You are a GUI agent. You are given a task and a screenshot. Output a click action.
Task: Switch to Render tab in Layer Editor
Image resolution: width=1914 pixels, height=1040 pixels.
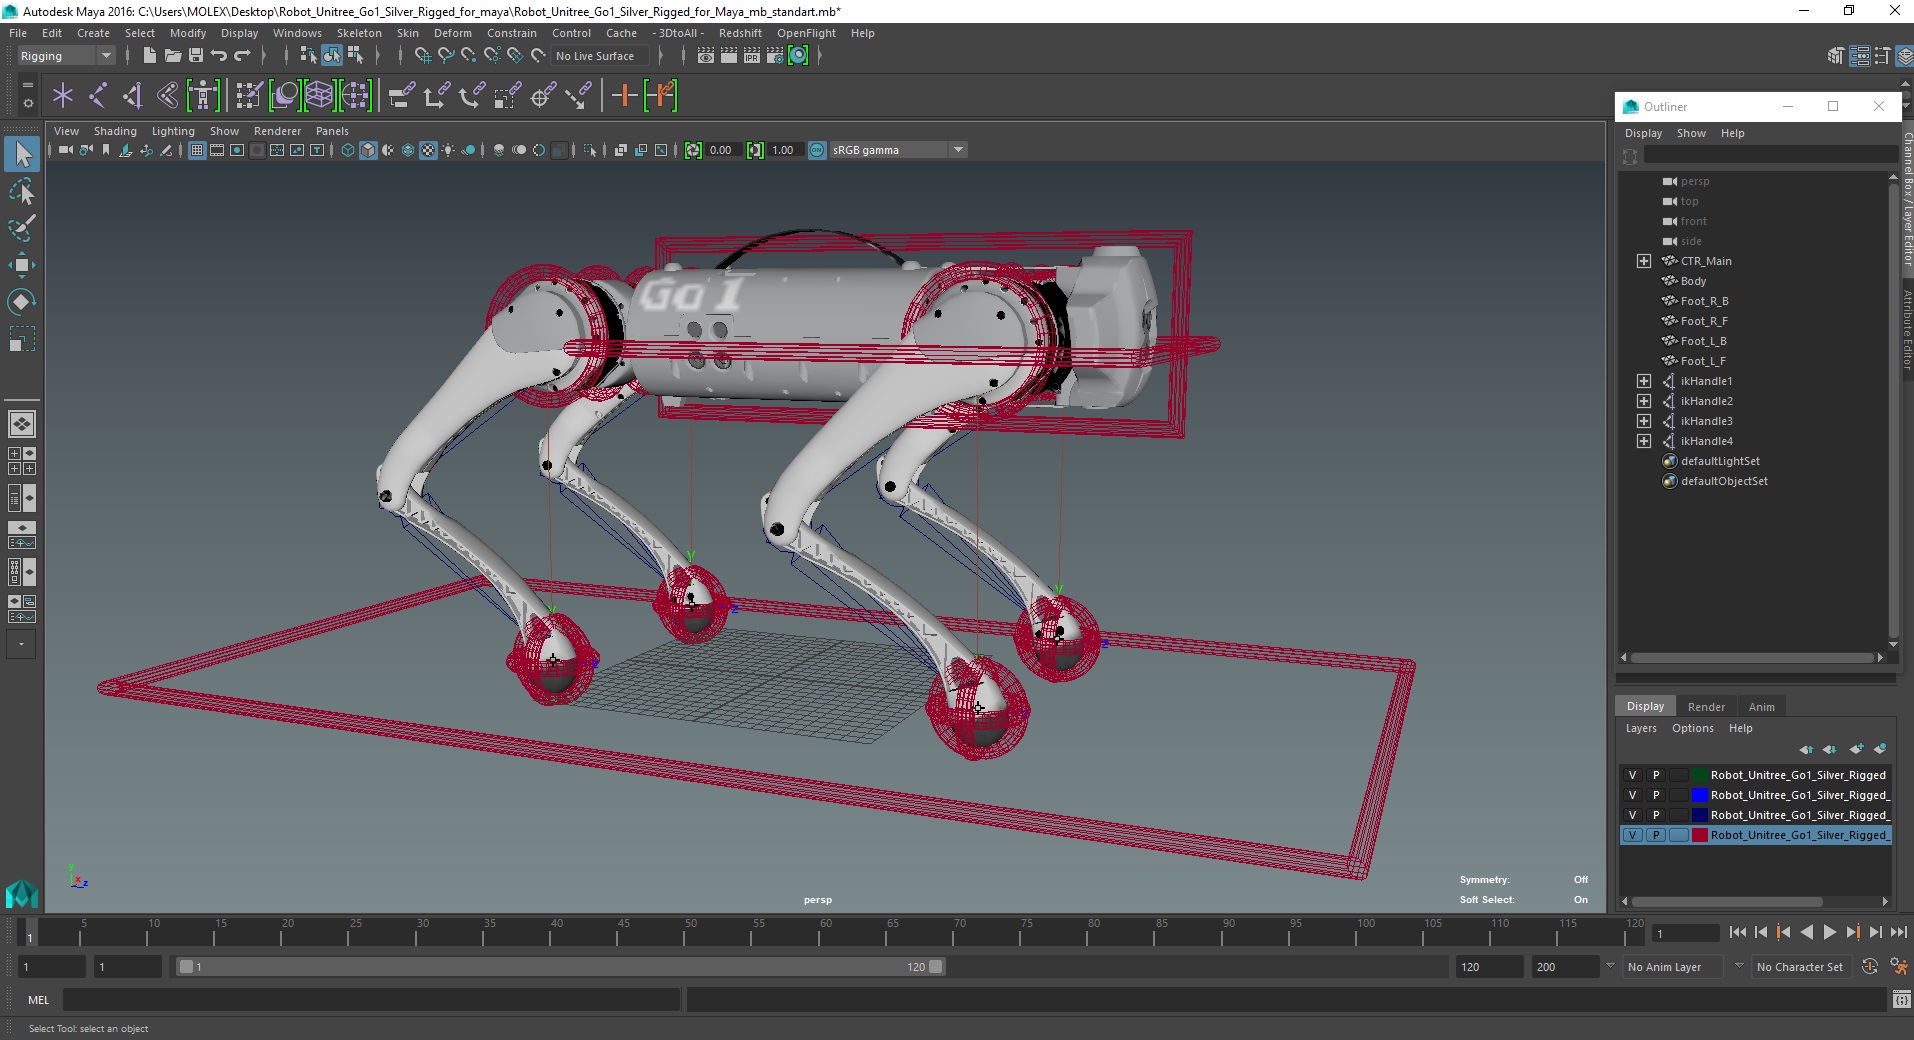(1706, 707)
